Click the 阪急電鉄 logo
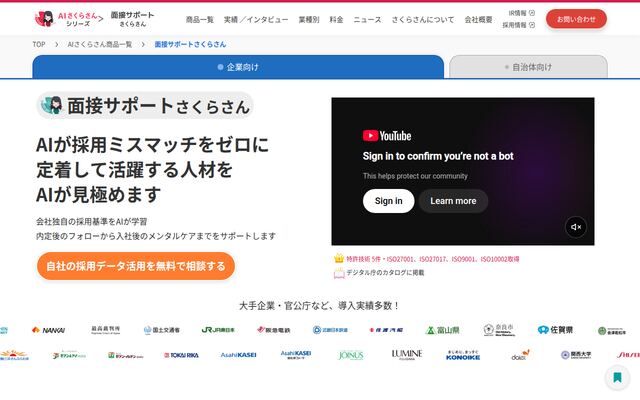The image size is (640, 400). pos(273,330)
